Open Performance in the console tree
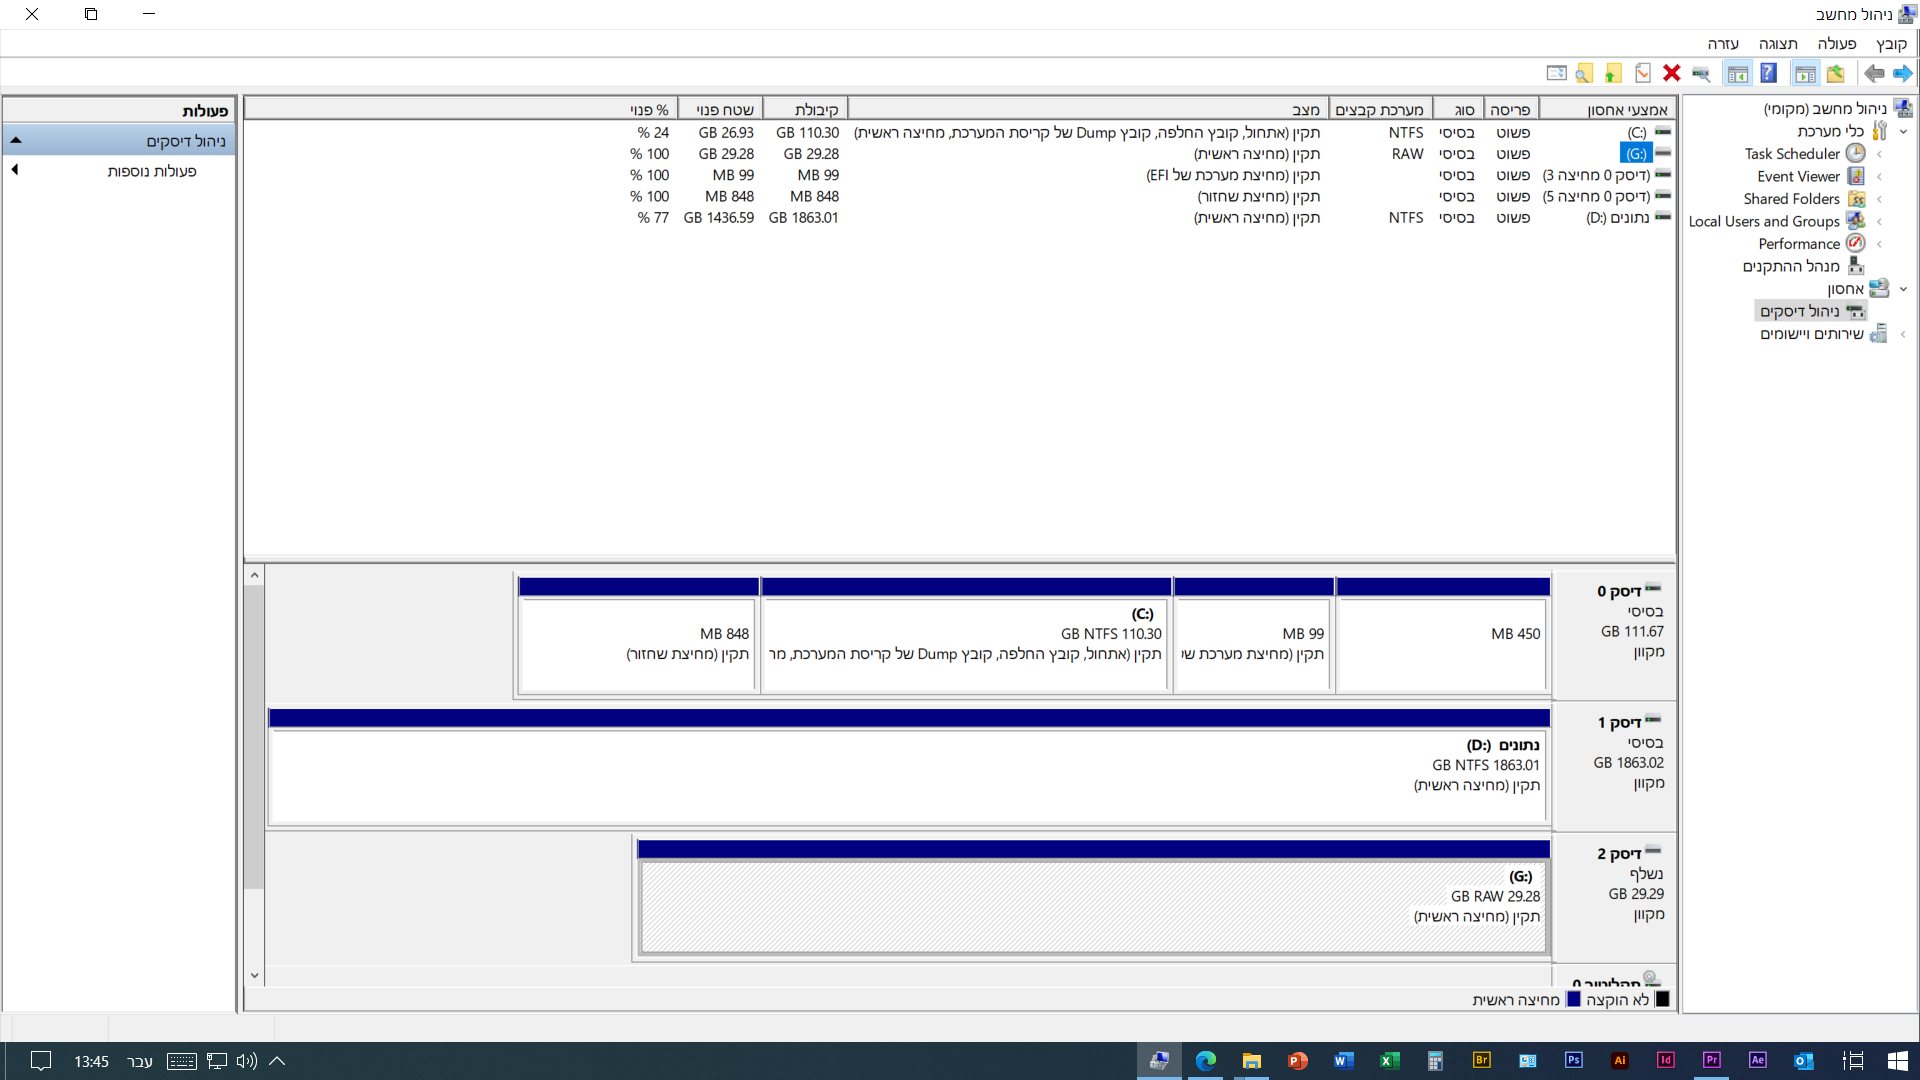Image resolution: width=1920 pixels, height=1080 pixels. click(1799, 244)
